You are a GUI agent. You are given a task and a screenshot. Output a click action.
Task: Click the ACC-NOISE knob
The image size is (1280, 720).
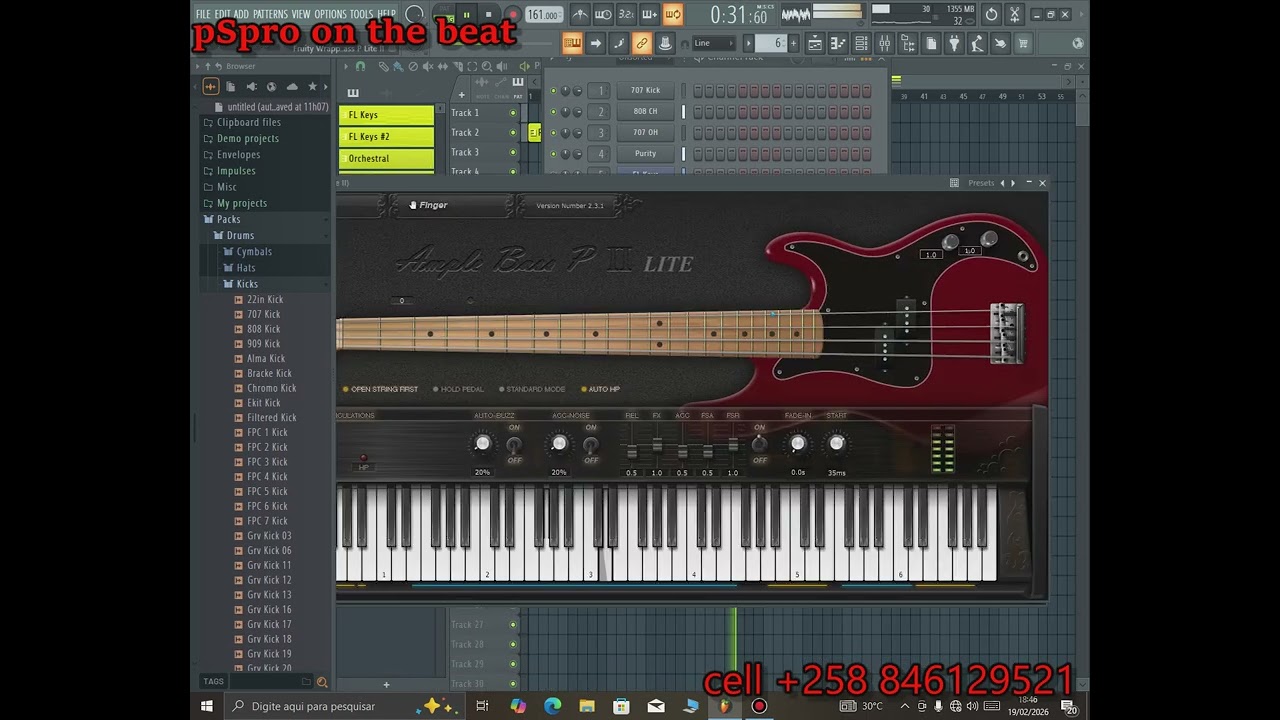[x=559, y=444]
